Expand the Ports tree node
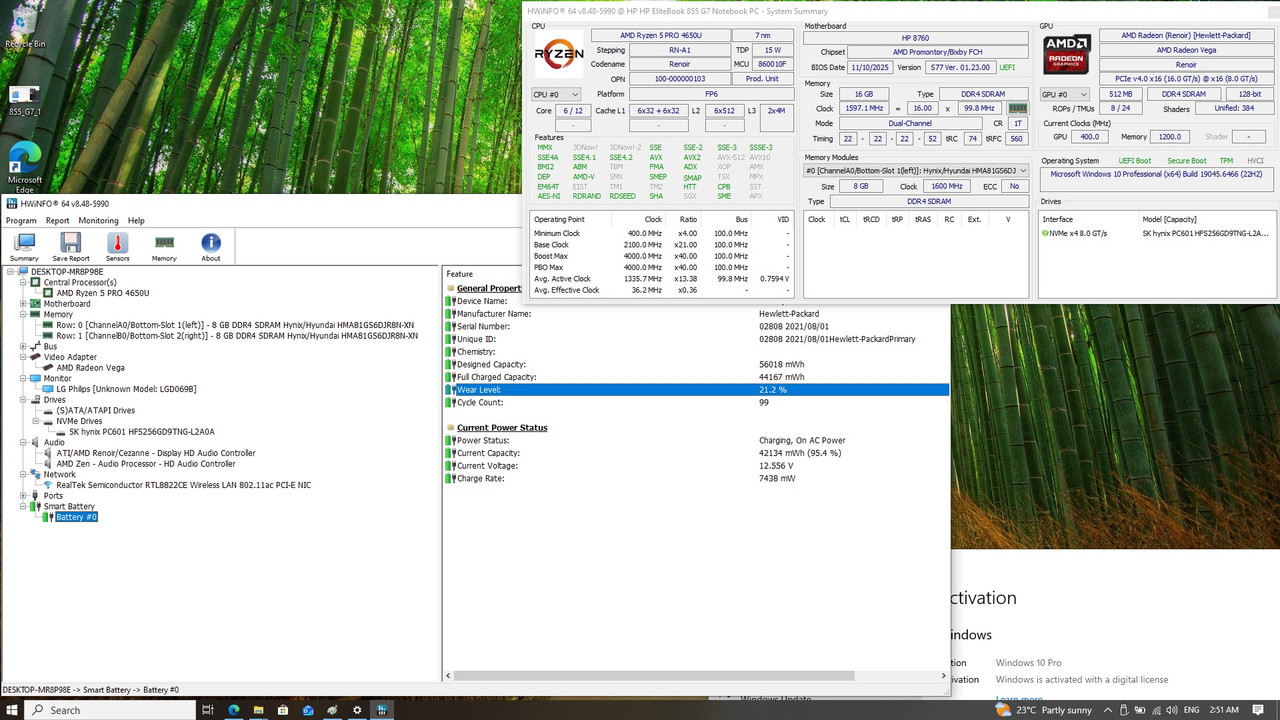1280x720 pixels. (x=23, y=496)
